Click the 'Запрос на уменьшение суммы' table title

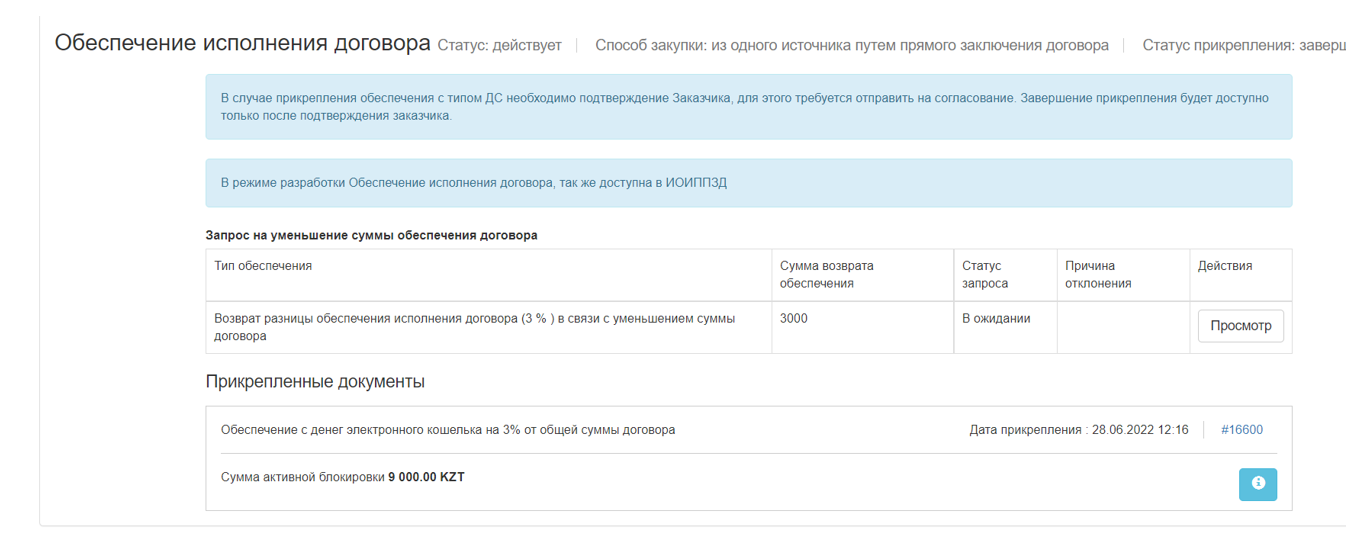(371, 236)
